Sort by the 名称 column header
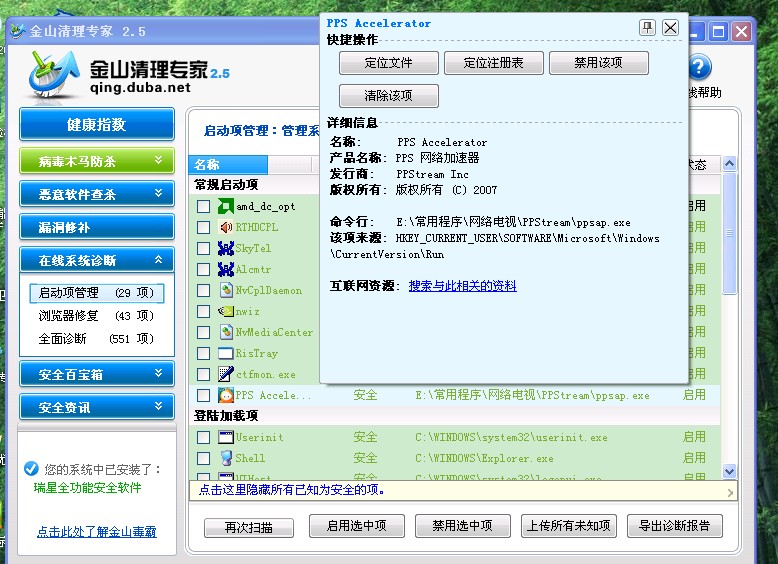Image resolution: width=778 pixels, height=564 pixels. [228, 164]
